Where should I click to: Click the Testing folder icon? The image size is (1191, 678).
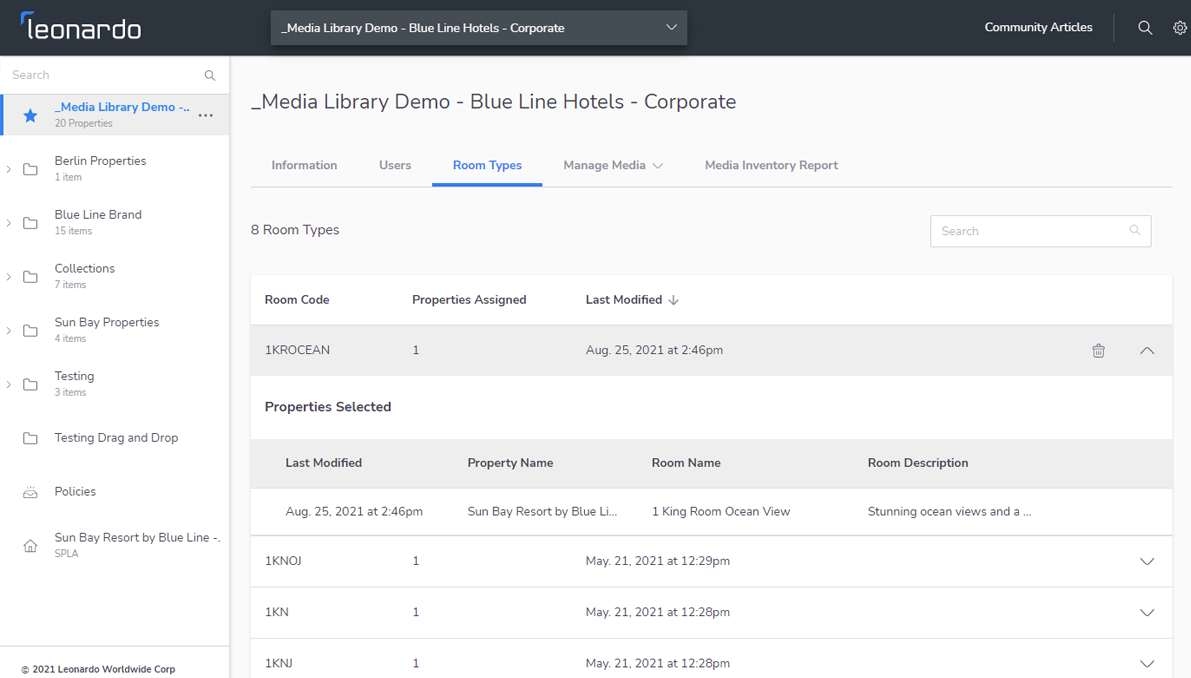30,385
